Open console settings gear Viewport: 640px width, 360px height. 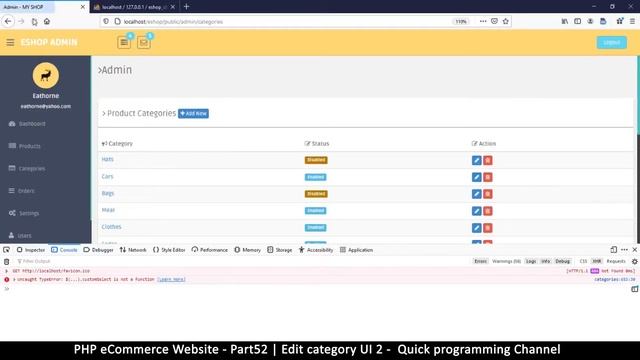tap(634, 261)
